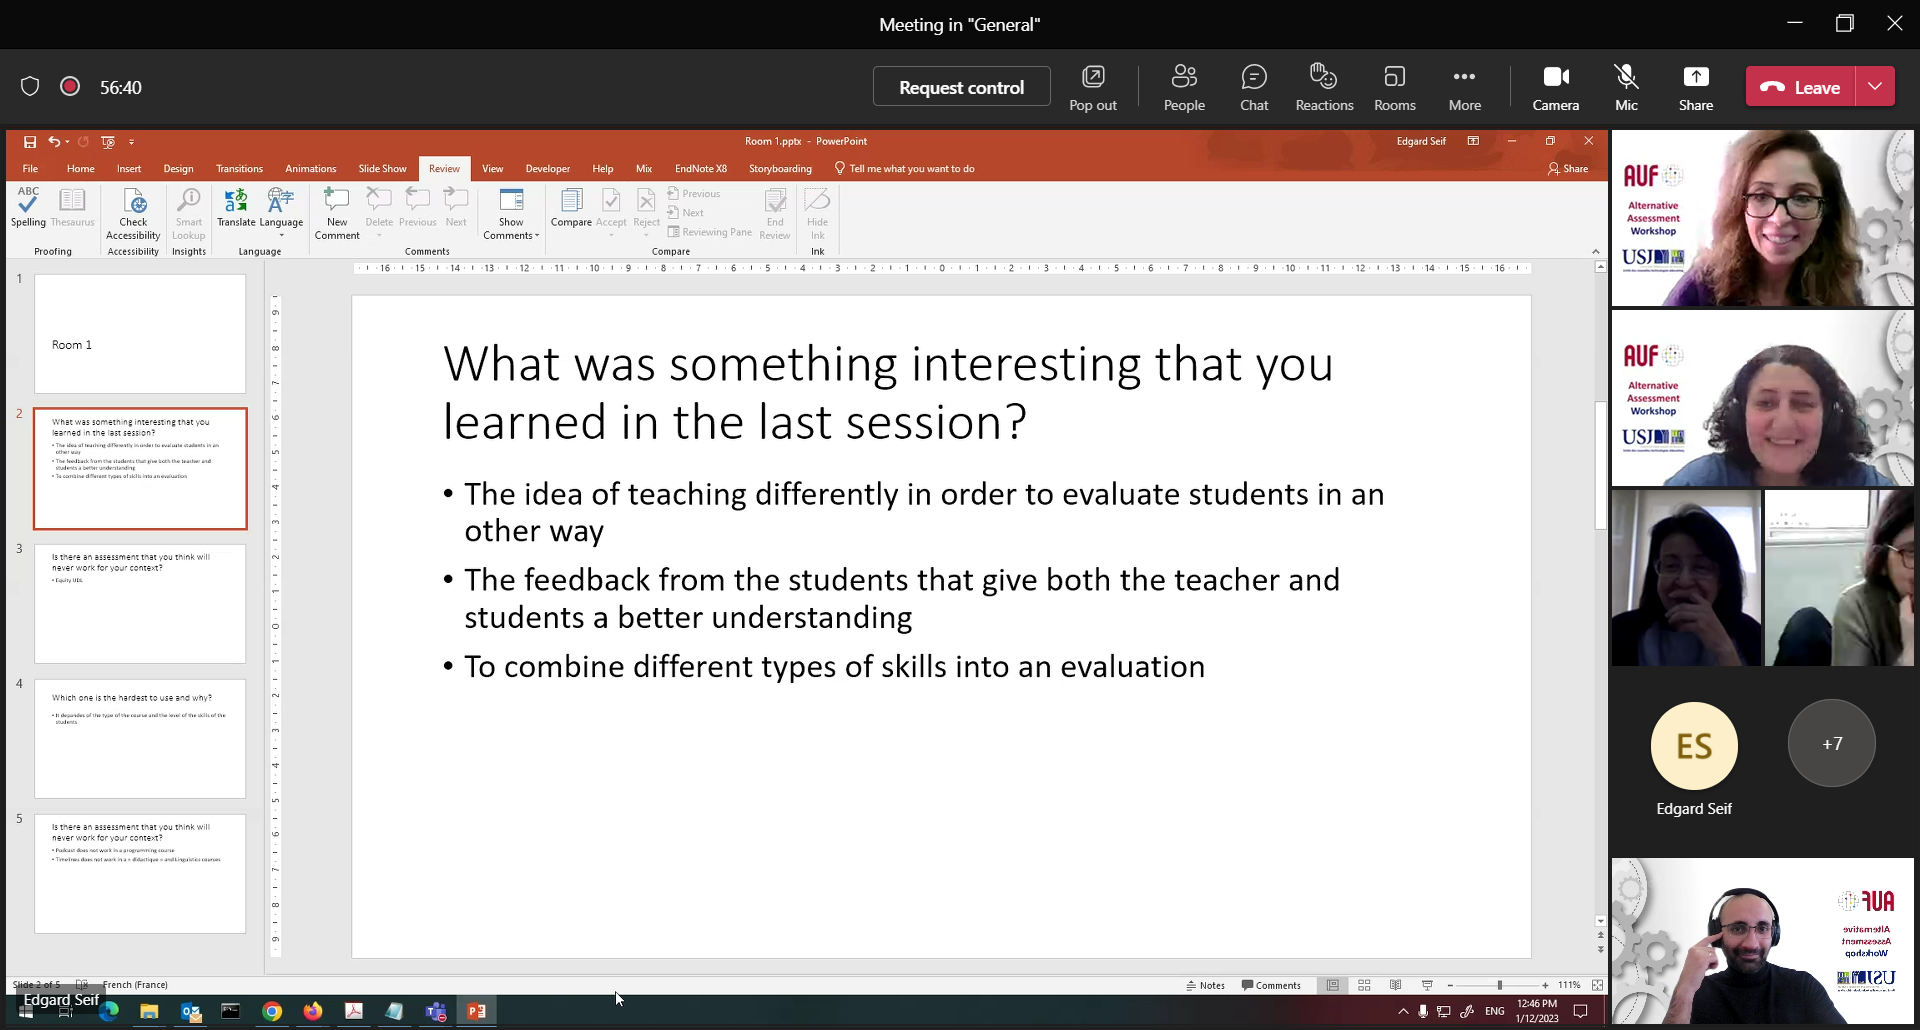1920x1030 pixels.
Task: Click the zoom out minus button
Action: [x=1450, y=985]
